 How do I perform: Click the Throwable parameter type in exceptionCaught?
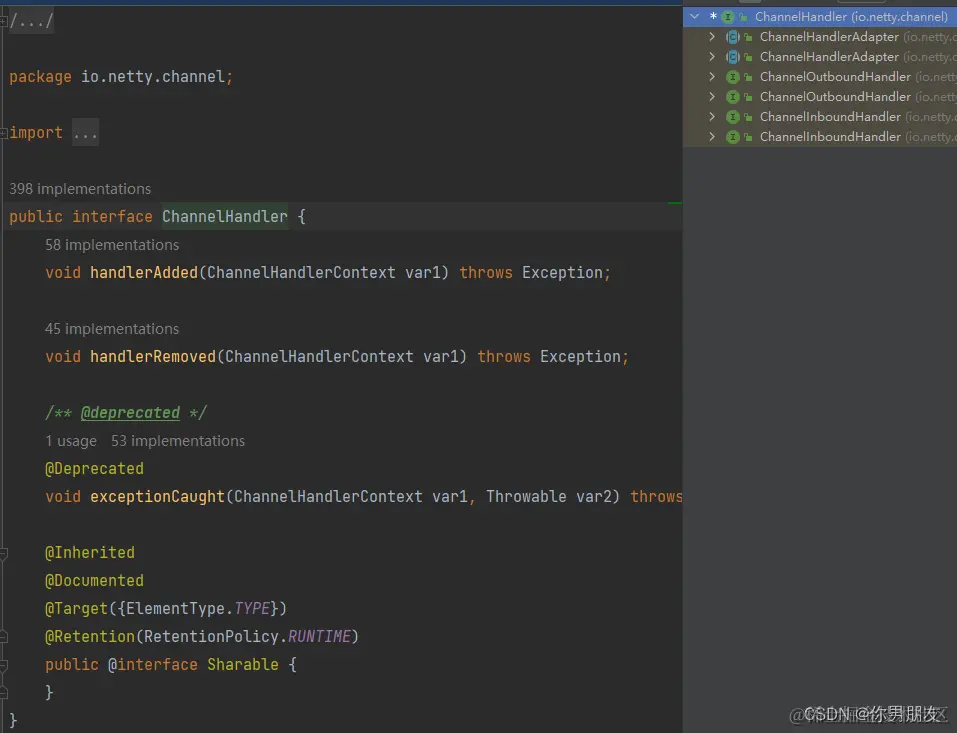(x=526, y=497)
